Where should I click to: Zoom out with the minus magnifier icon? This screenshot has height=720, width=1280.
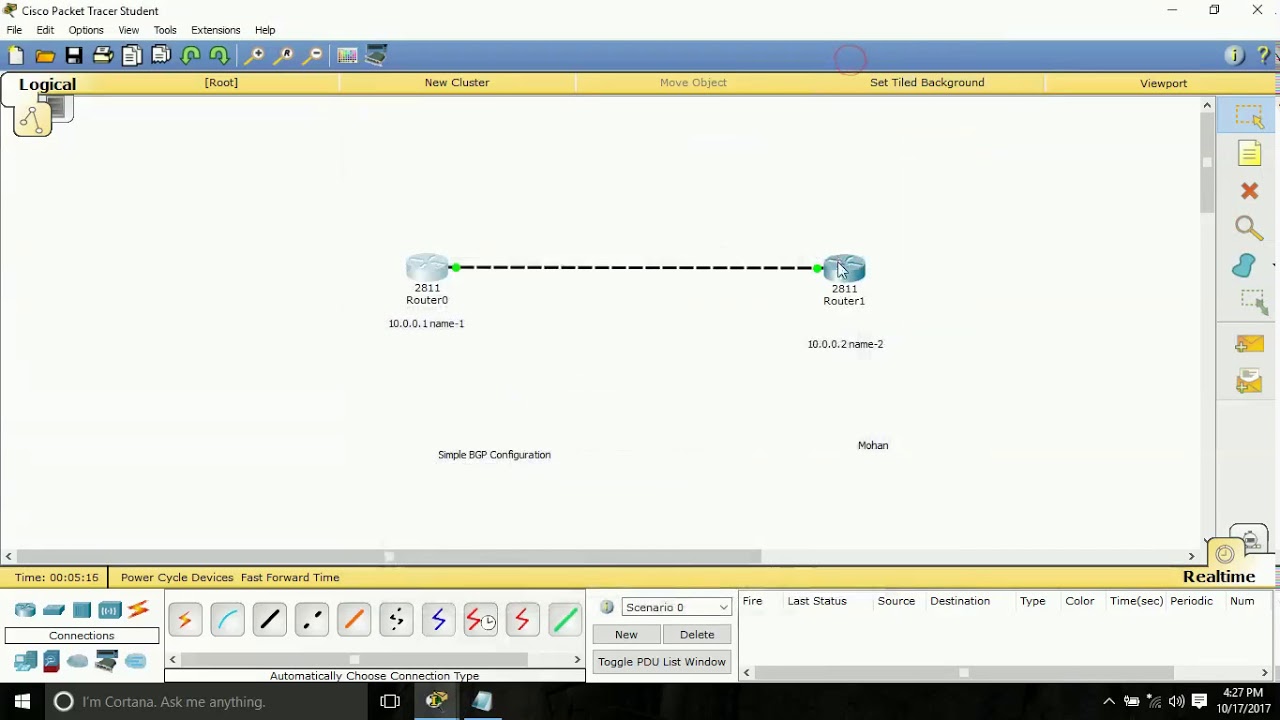tap(313, 56)
